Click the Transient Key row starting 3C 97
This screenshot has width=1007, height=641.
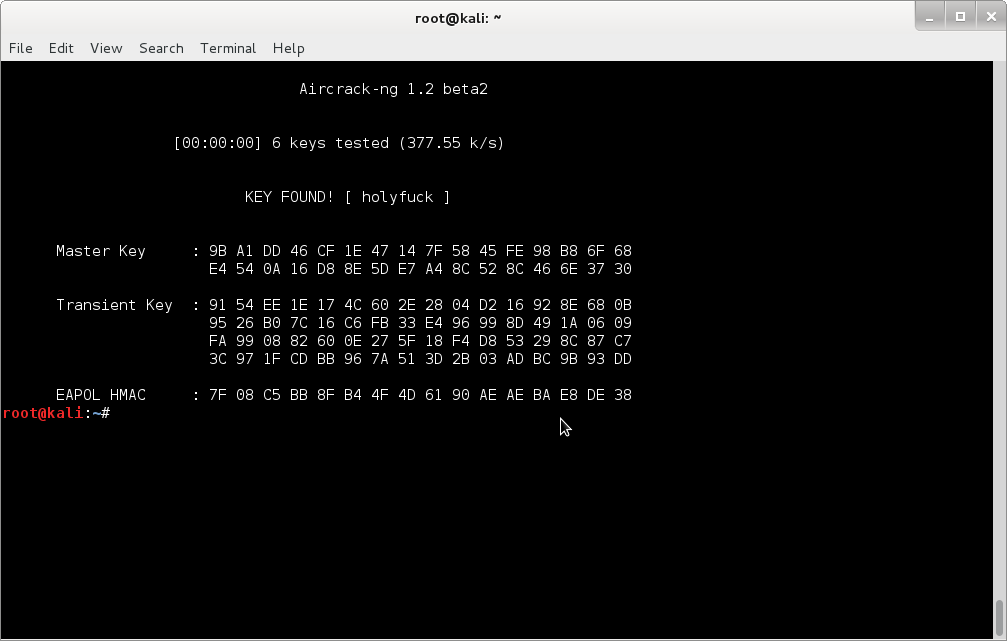point(420,359)
